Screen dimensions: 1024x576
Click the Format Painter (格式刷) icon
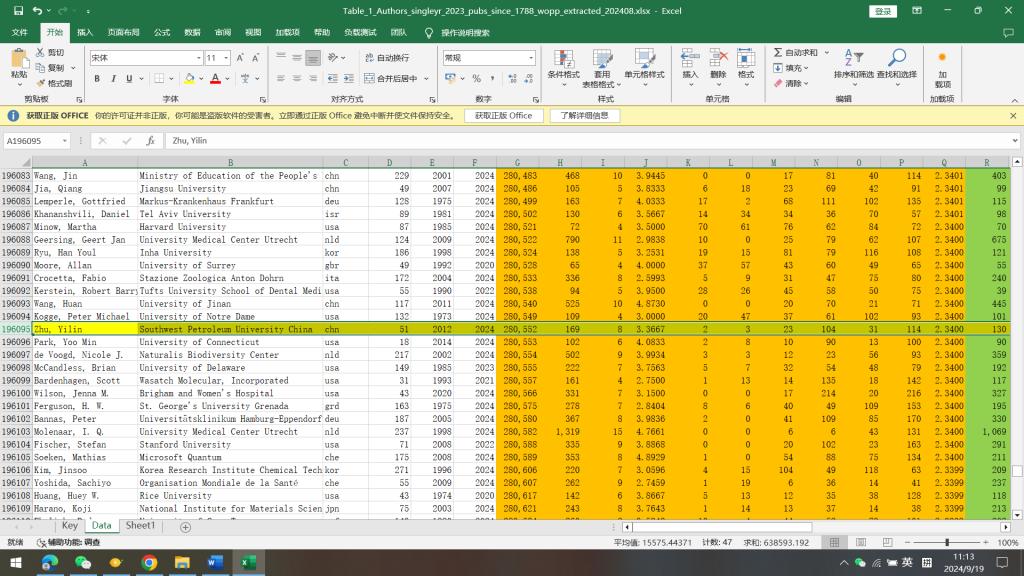pos(41,83)
